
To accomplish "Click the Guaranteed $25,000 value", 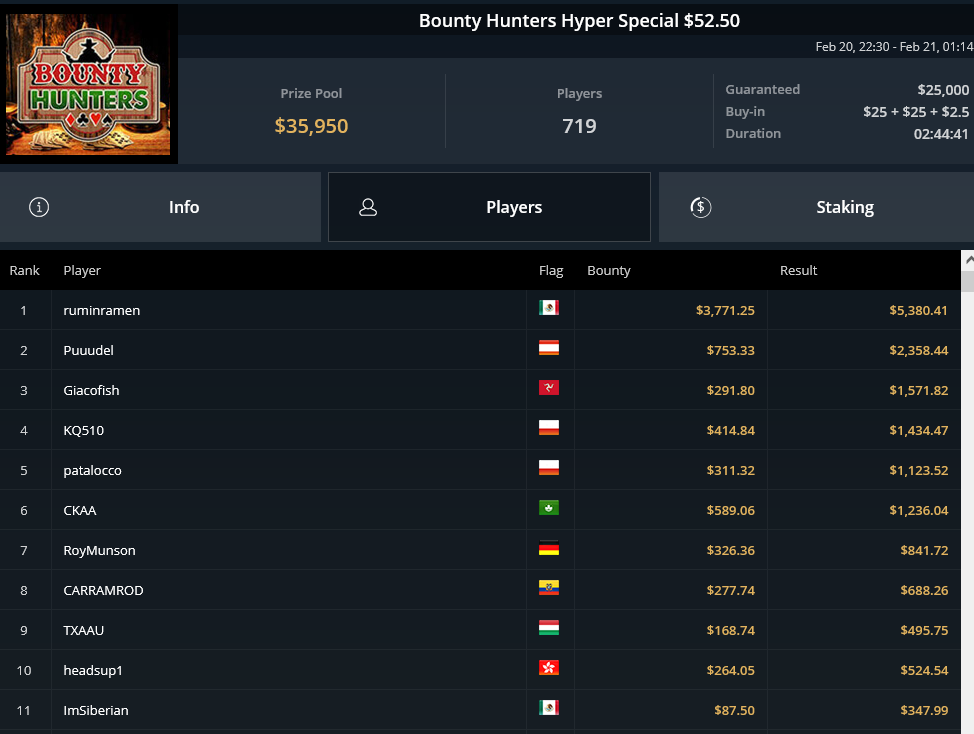I will 943,90.
